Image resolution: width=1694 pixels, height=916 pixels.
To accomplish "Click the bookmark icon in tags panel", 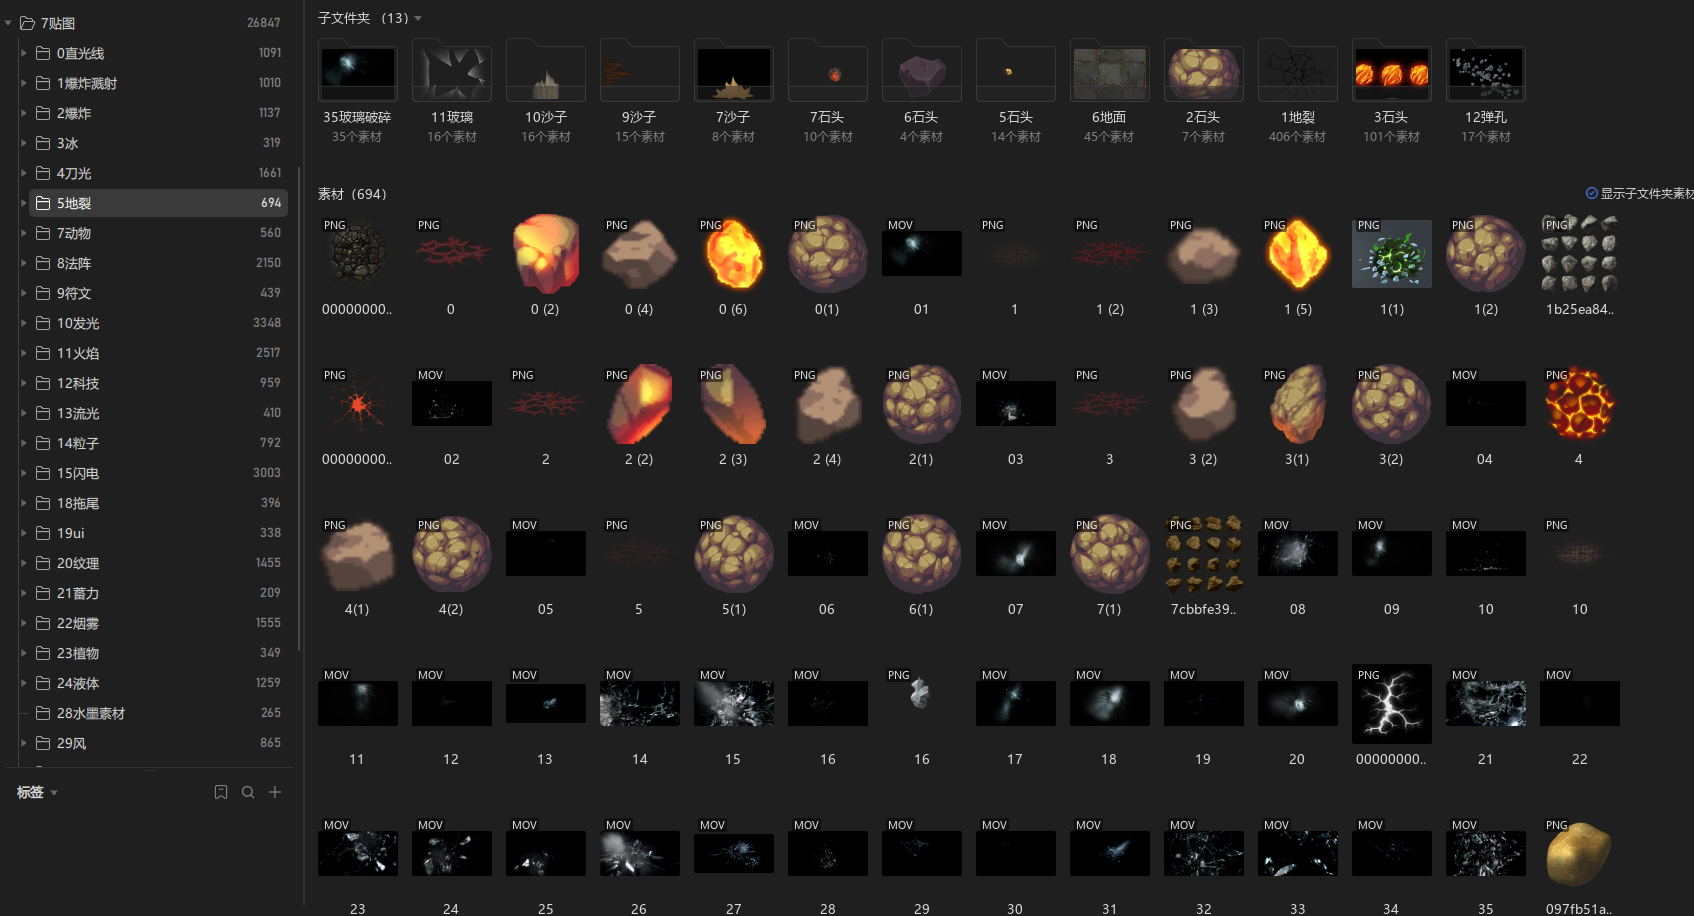I will pyautogui.click(x=221, y=792).
